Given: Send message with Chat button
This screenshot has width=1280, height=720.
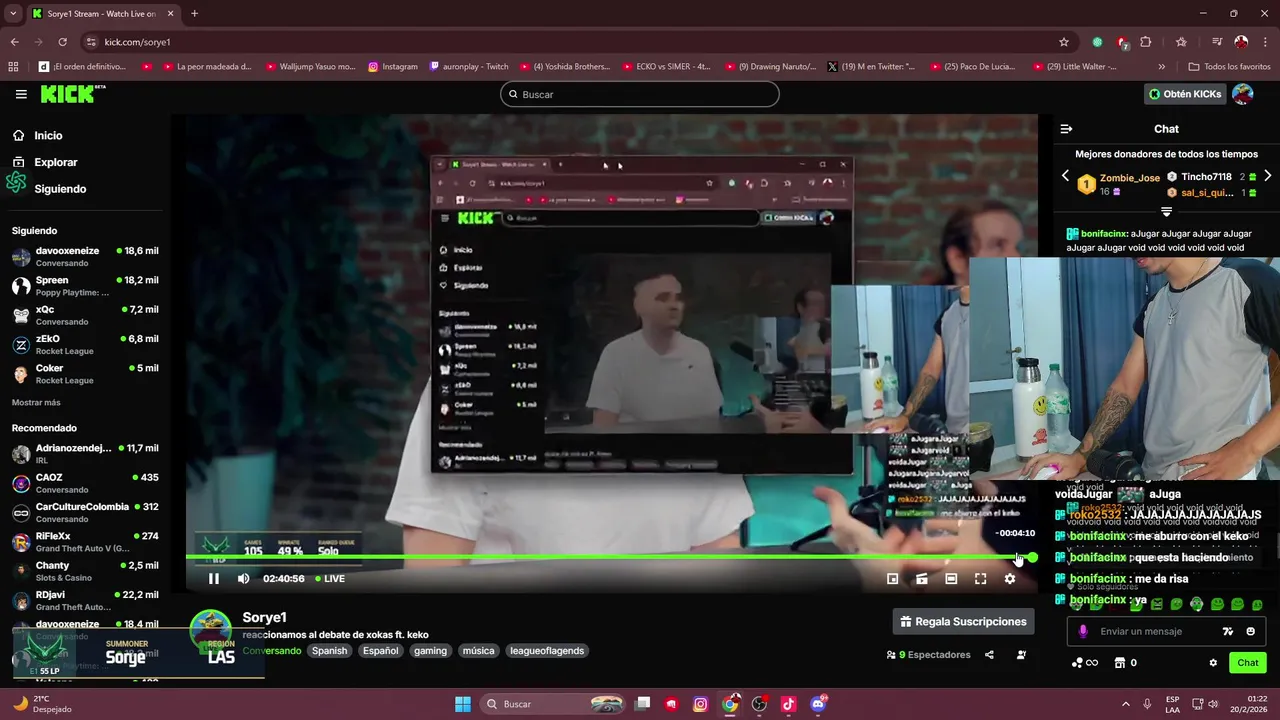Looking at the screenshot, I should pyautogui.click(x=1247, y=662).
